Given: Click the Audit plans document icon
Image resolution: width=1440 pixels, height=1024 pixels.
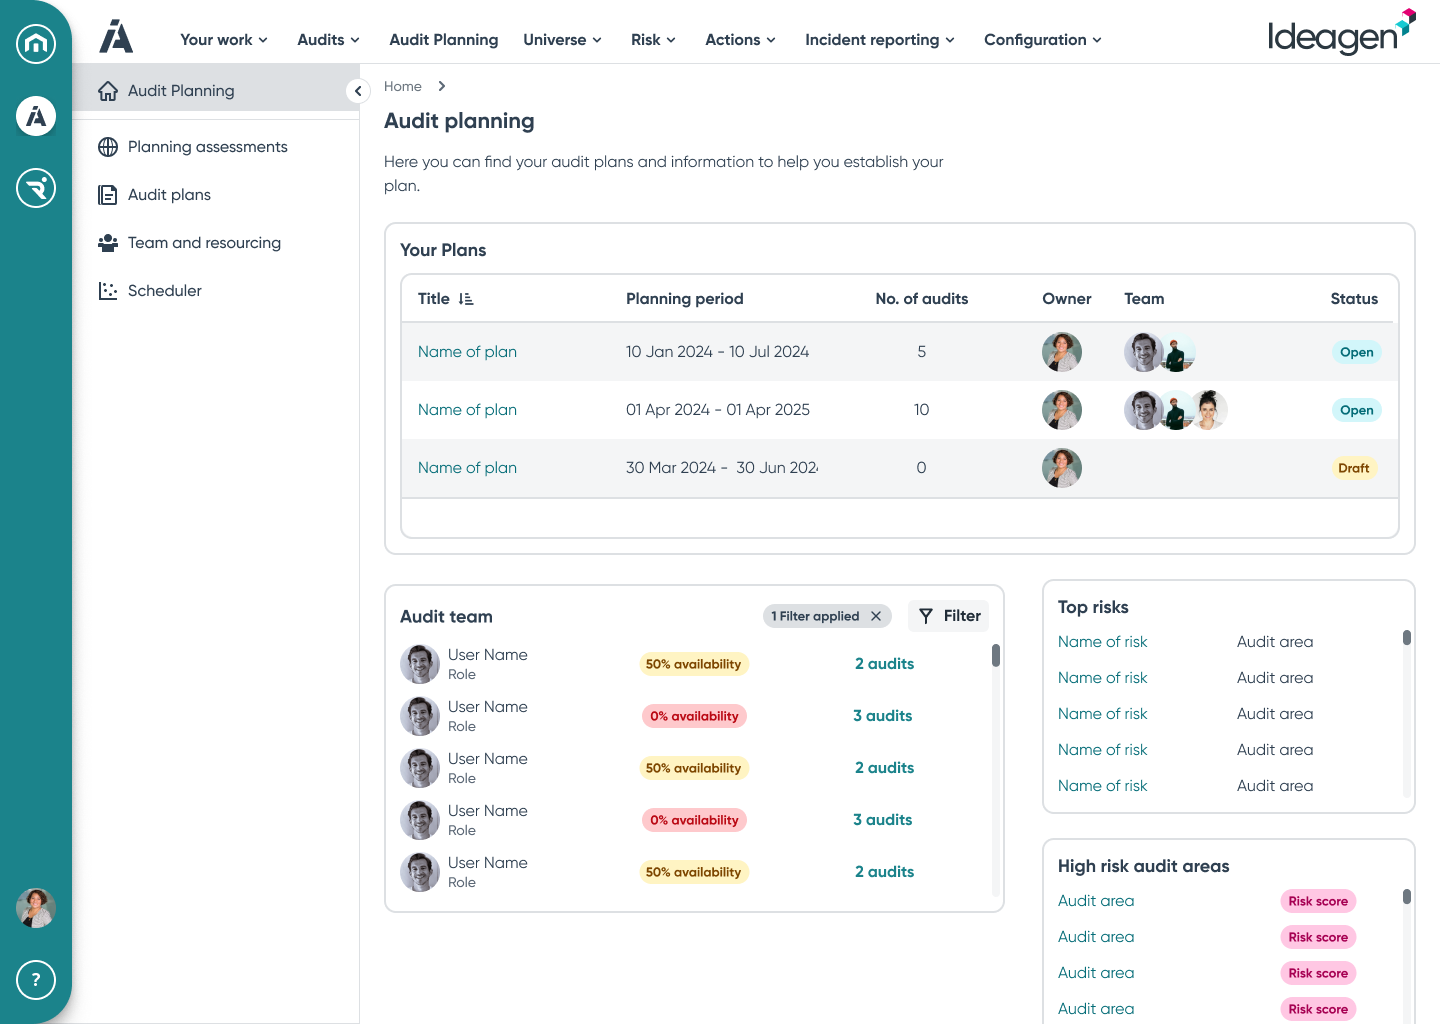Looking at the screenshot, I should (x=108, y=195).
